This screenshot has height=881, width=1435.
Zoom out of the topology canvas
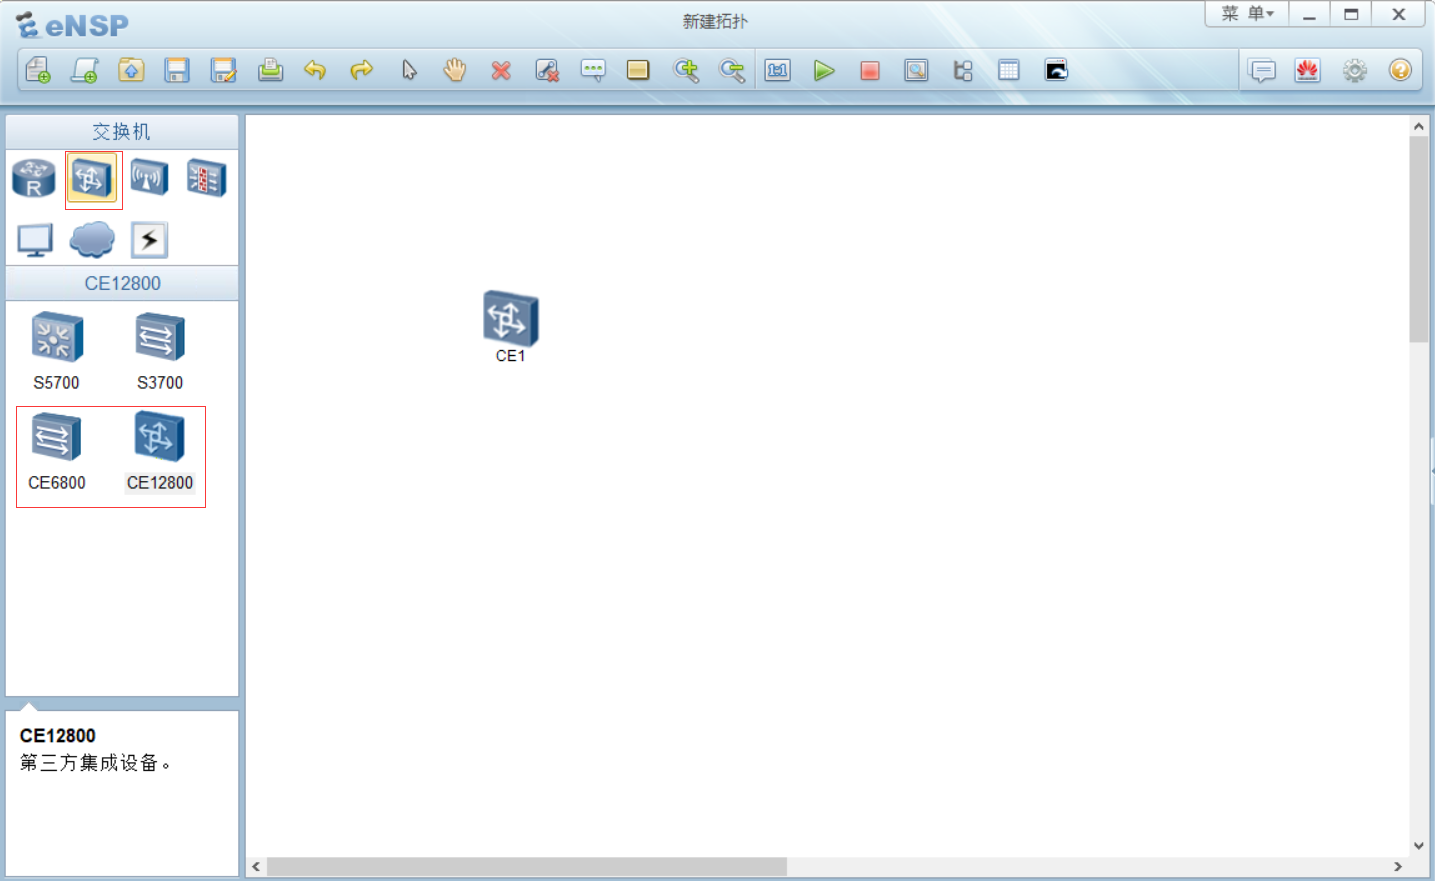click(x=732, y=70)
